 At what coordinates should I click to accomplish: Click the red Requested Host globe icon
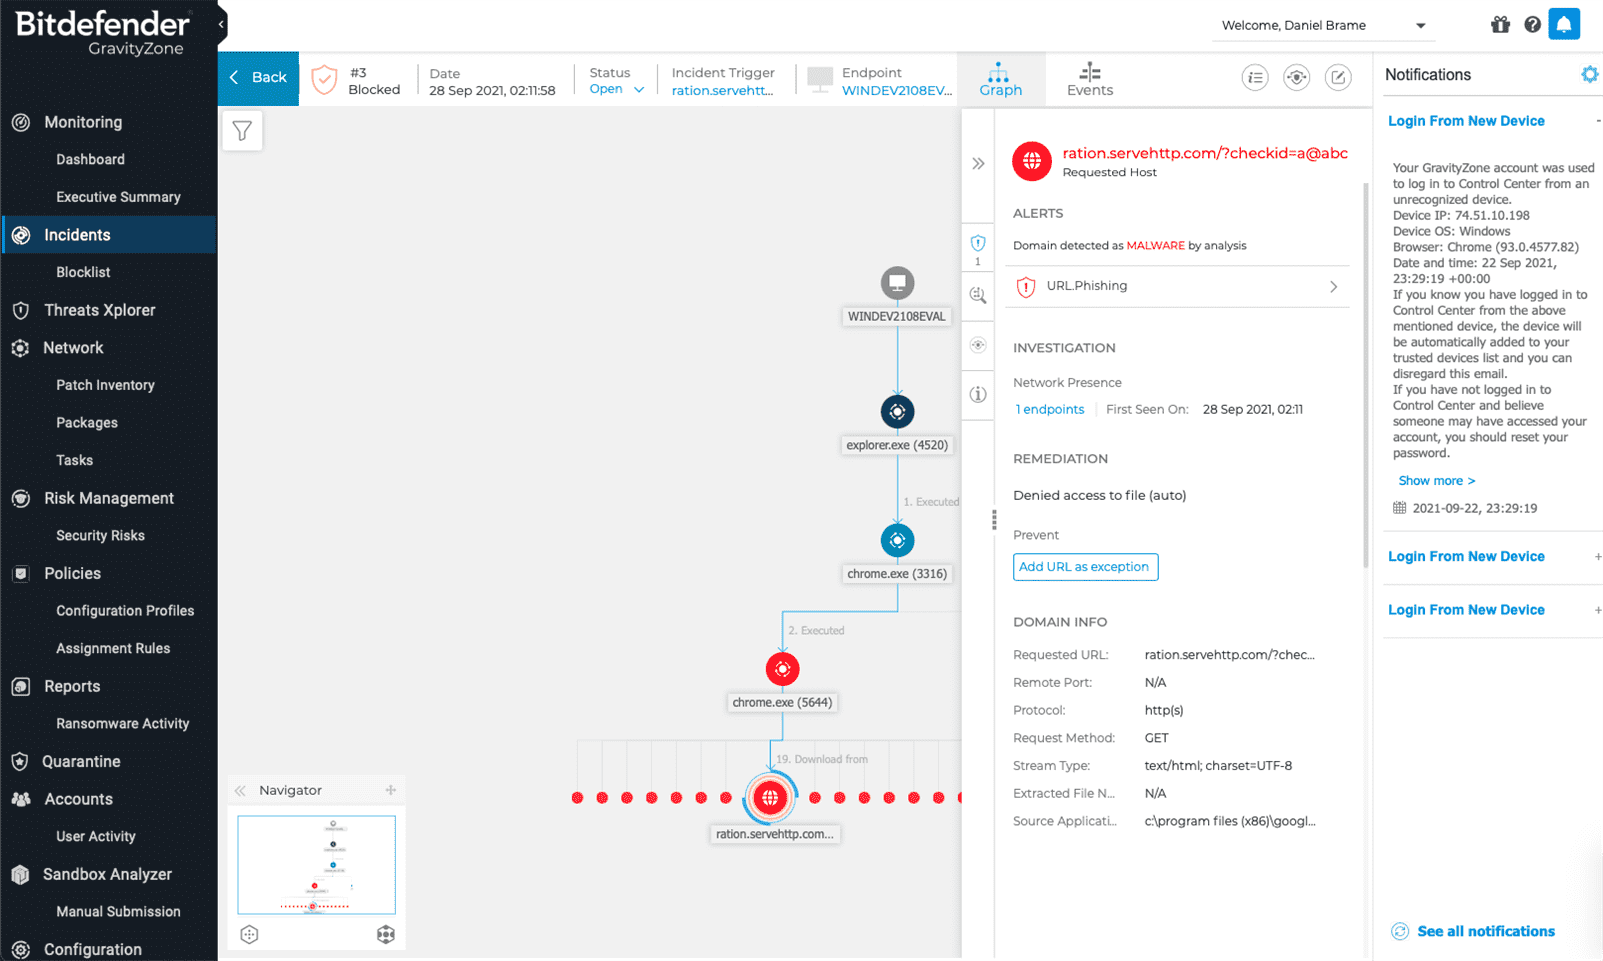[1032, 161]
